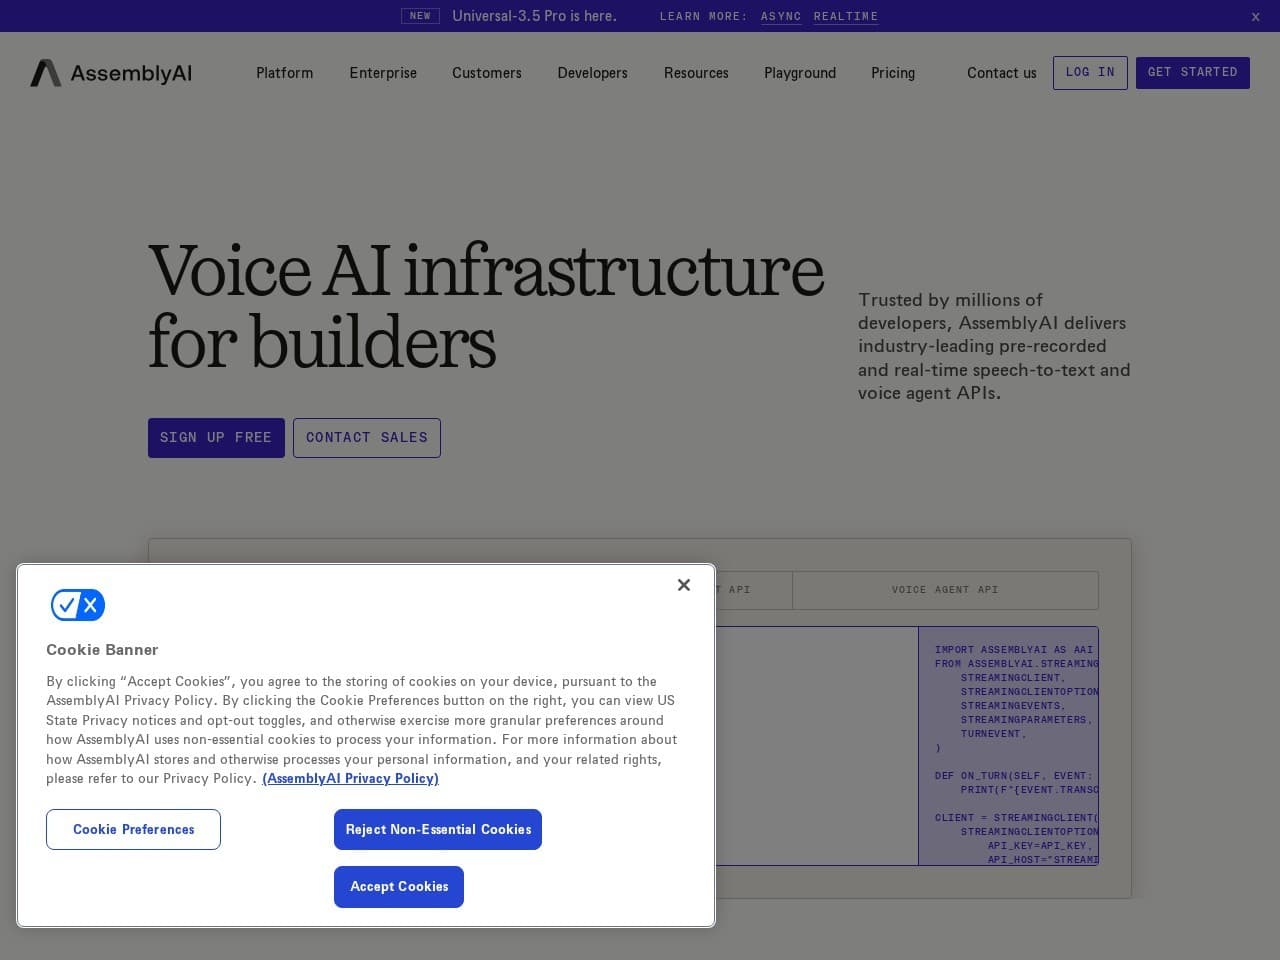Open Cookie Preferences

pyautogui.click(x=133, y=830)
